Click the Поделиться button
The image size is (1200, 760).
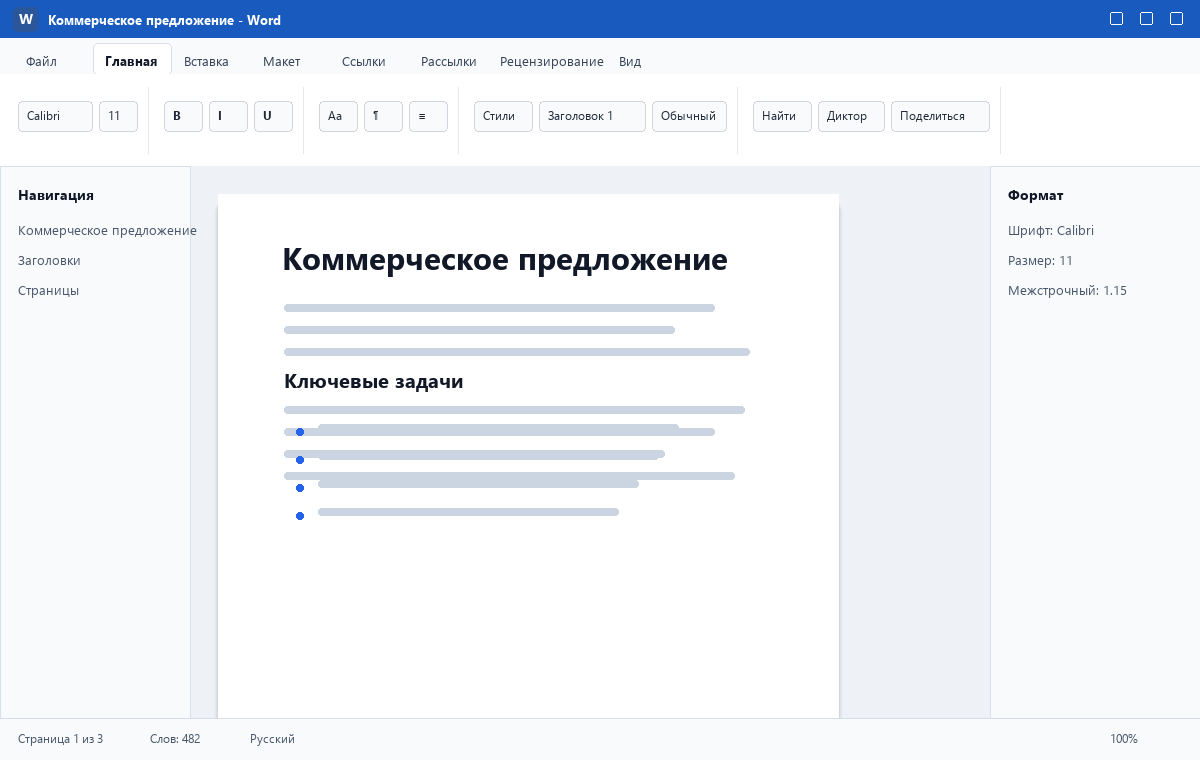[940, 116]
